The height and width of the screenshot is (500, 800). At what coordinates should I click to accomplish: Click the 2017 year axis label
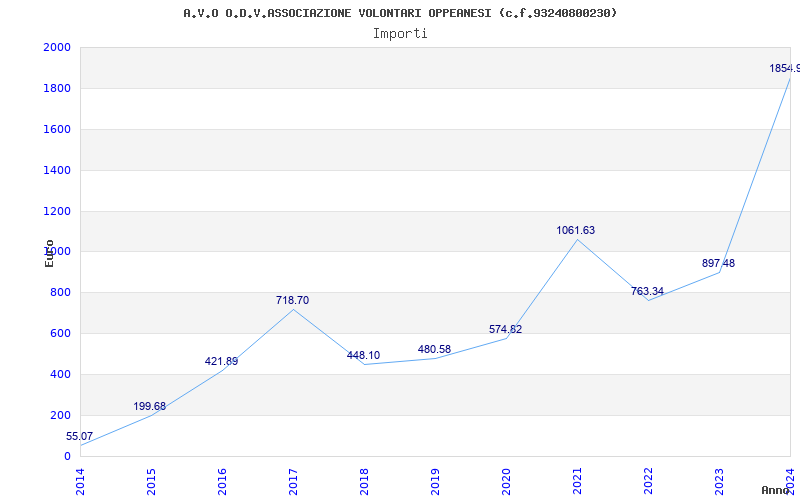click(x=293, y=482)
